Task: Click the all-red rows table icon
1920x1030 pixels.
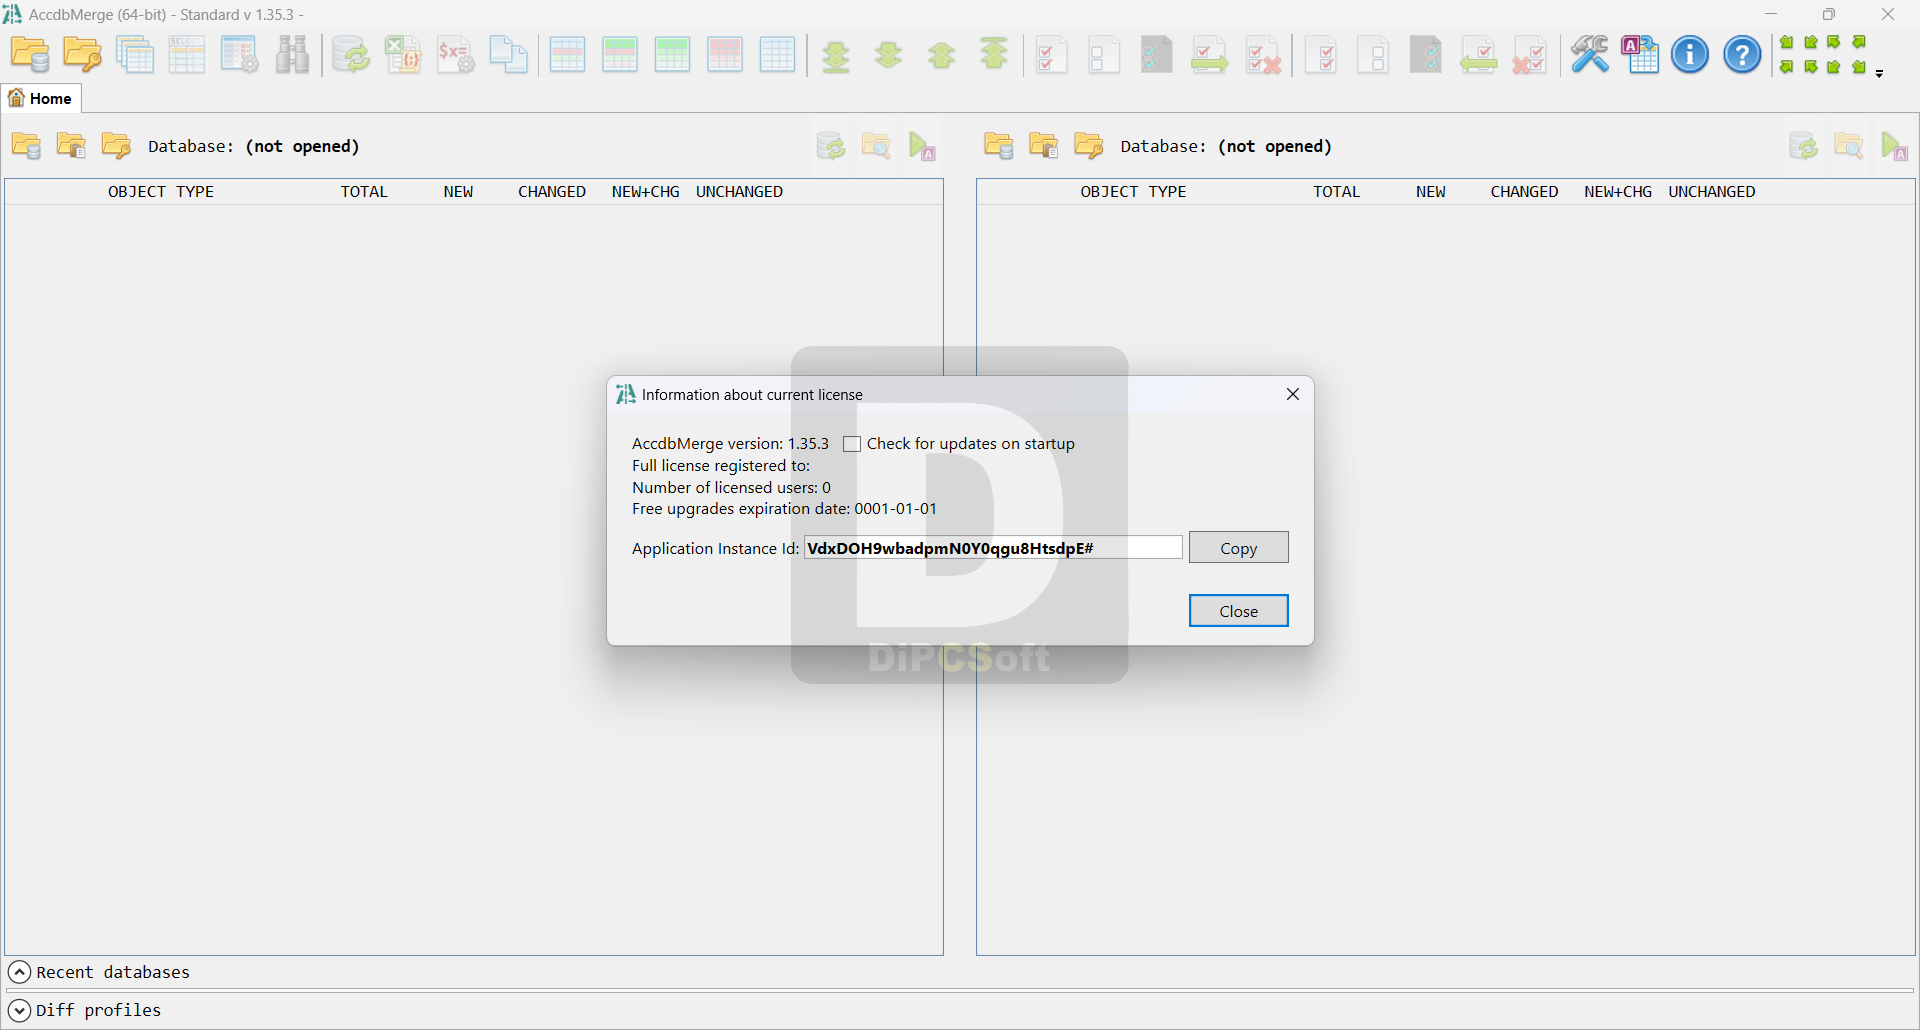Action: 725,55
